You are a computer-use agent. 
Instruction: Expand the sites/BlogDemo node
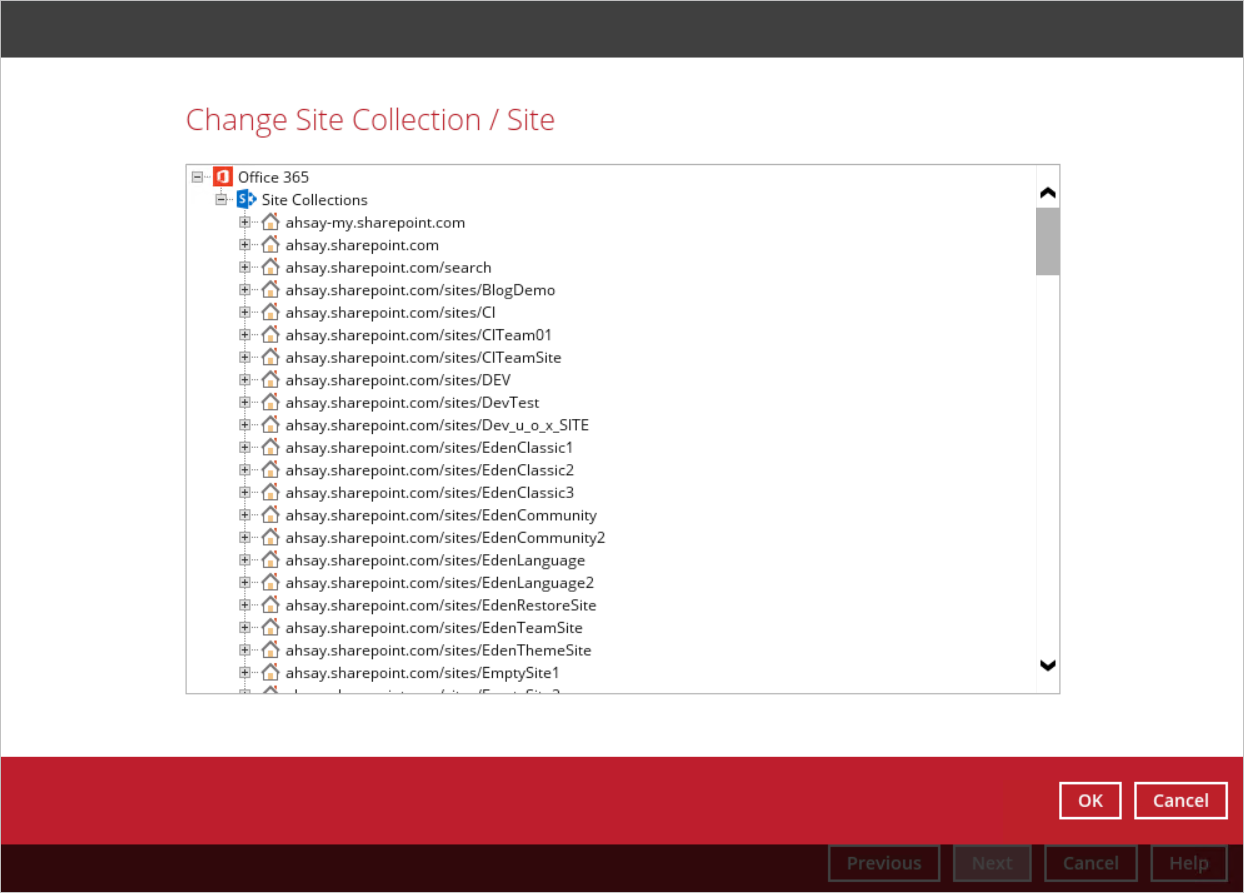click(x=245, y=290)
